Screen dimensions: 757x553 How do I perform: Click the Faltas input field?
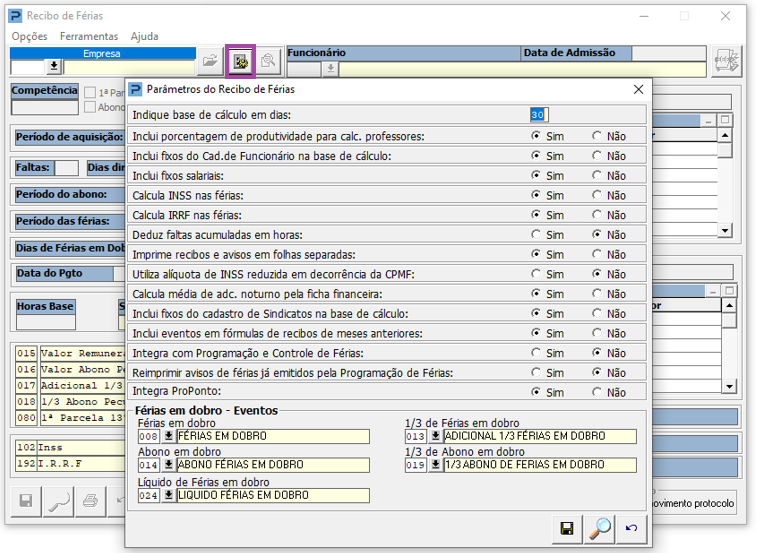coord(67,168)
